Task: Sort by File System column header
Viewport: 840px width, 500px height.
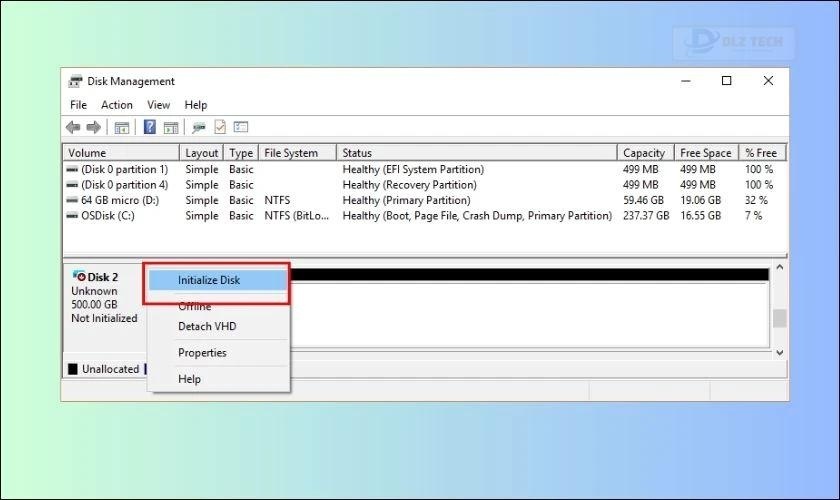Action: point(297,153)
